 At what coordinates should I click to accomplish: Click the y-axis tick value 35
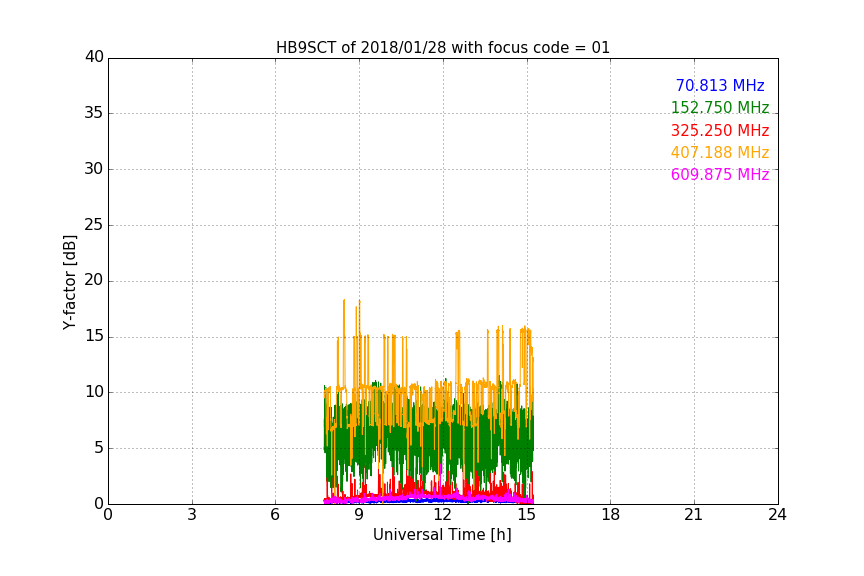coord(94,113)
